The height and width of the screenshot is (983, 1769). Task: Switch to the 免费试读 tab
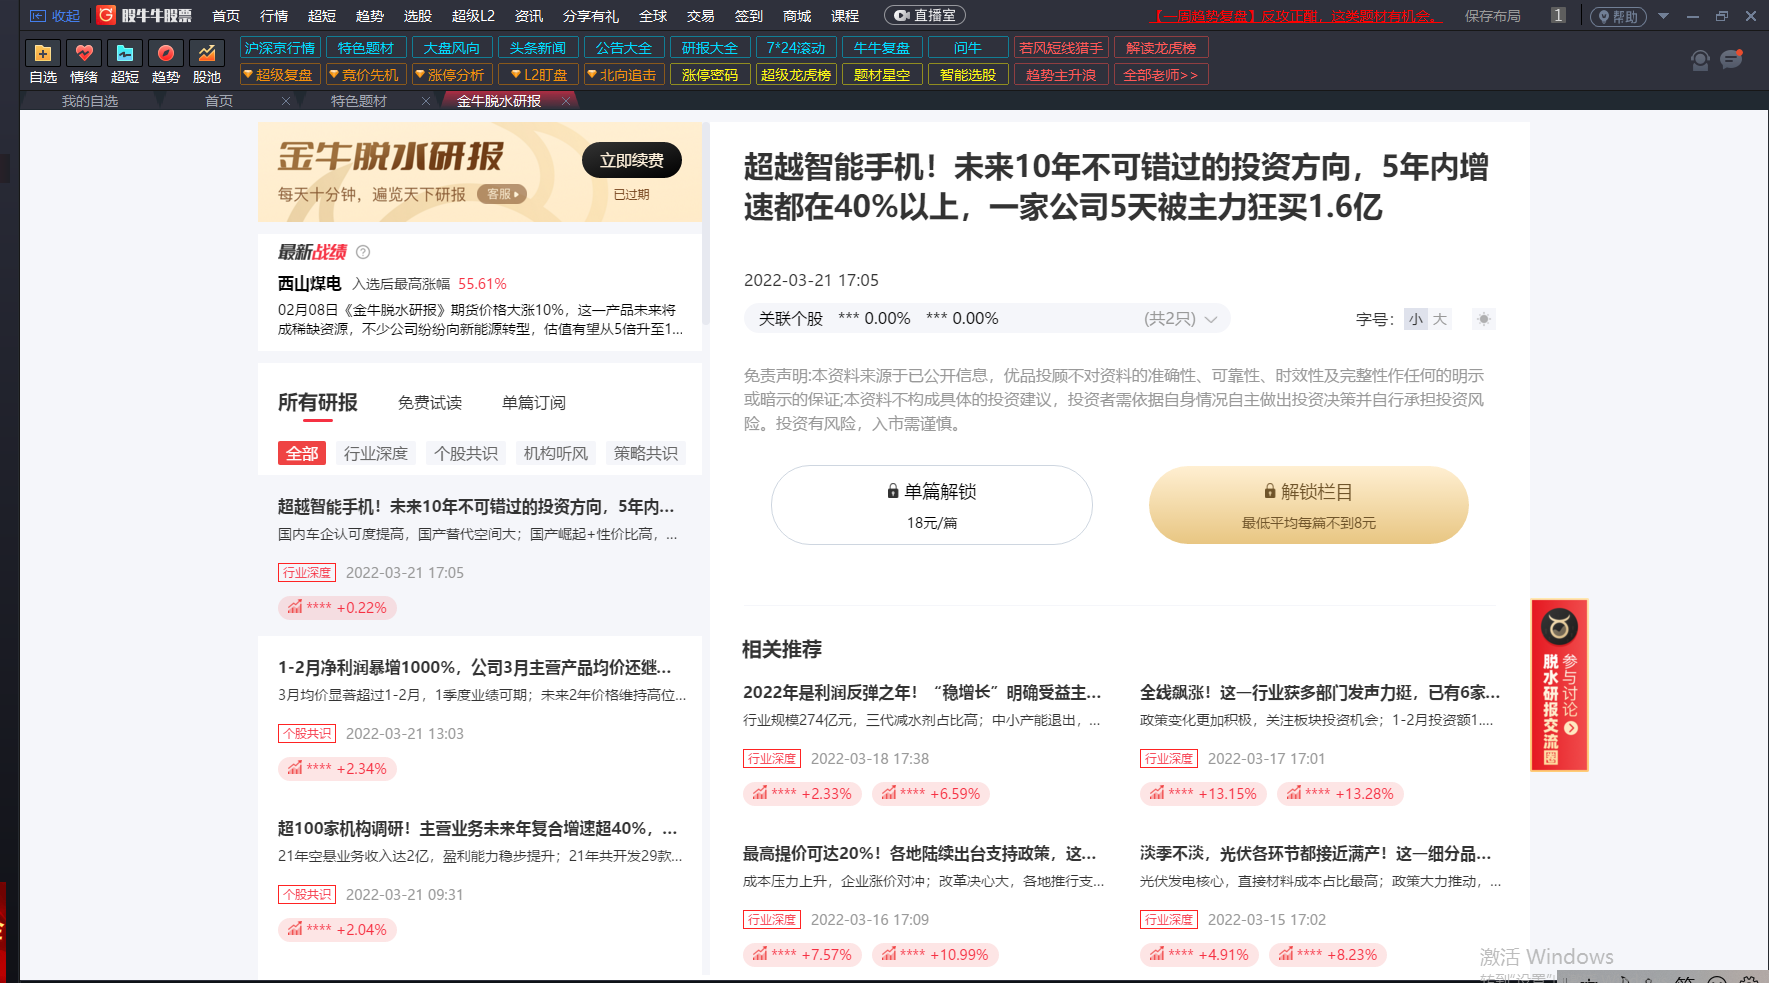(430, 402)
